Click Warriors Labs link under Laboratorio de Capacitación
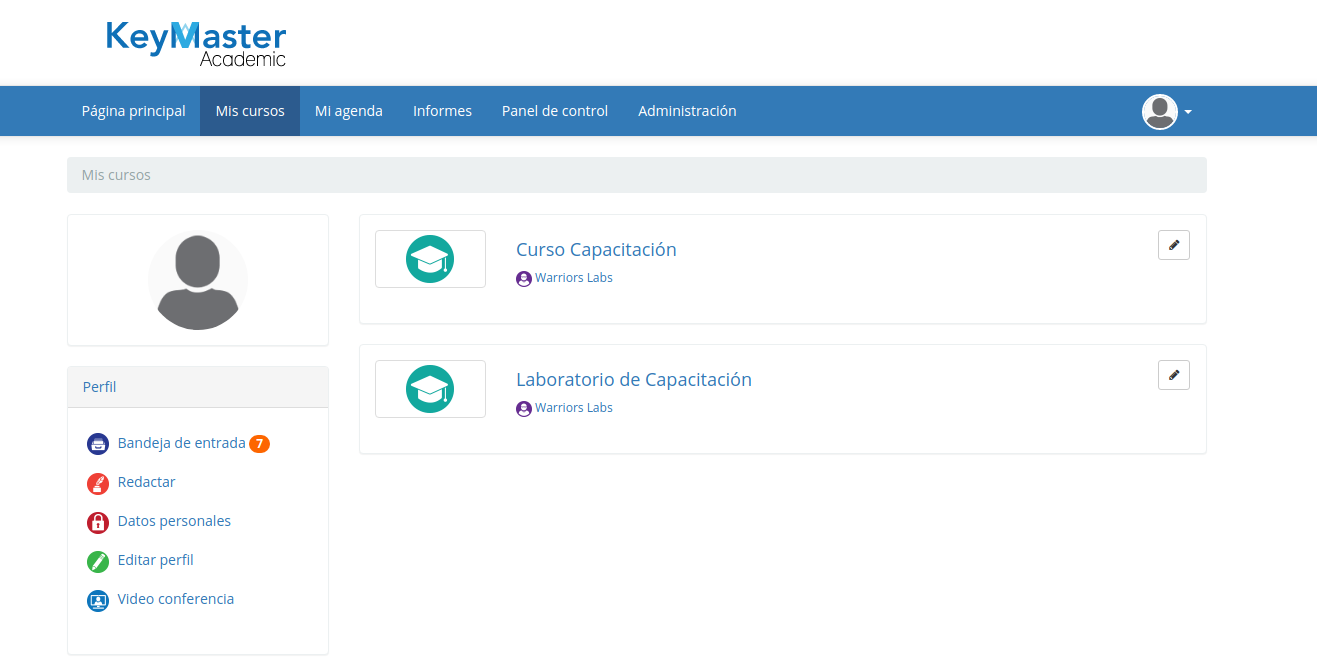Image resolution: width=1317 pixels, height=668 pixels. 573,408
